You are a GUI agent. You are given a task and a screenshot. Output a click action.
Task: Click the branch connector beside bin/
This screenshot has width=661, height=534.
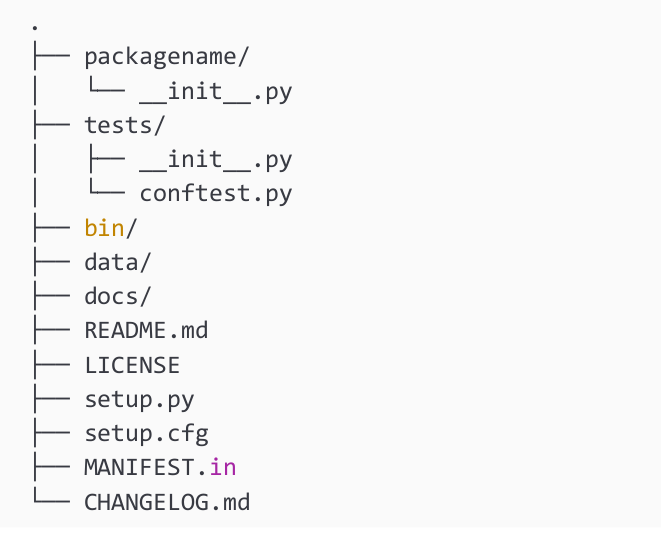50,228
